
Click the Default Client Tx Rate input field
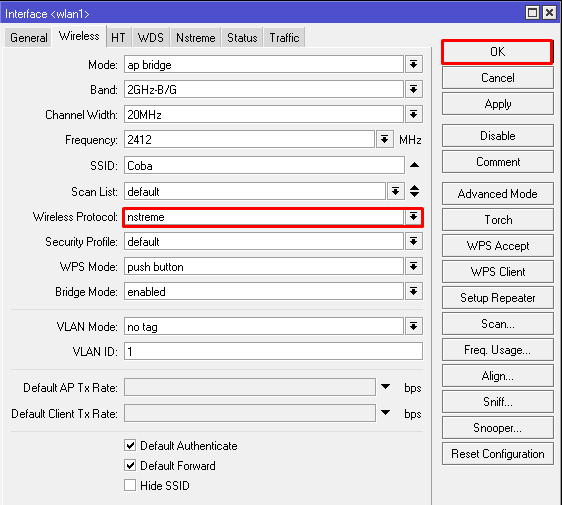[250, 413]
